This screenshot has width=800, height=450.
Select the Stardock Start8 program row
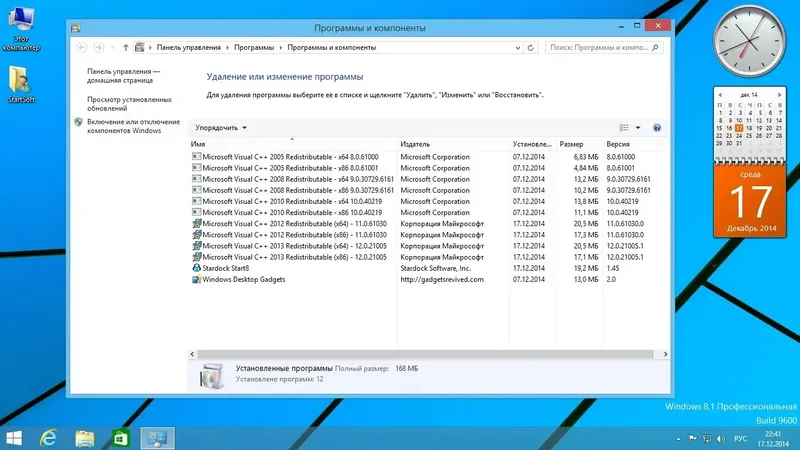tap(428, 268)
